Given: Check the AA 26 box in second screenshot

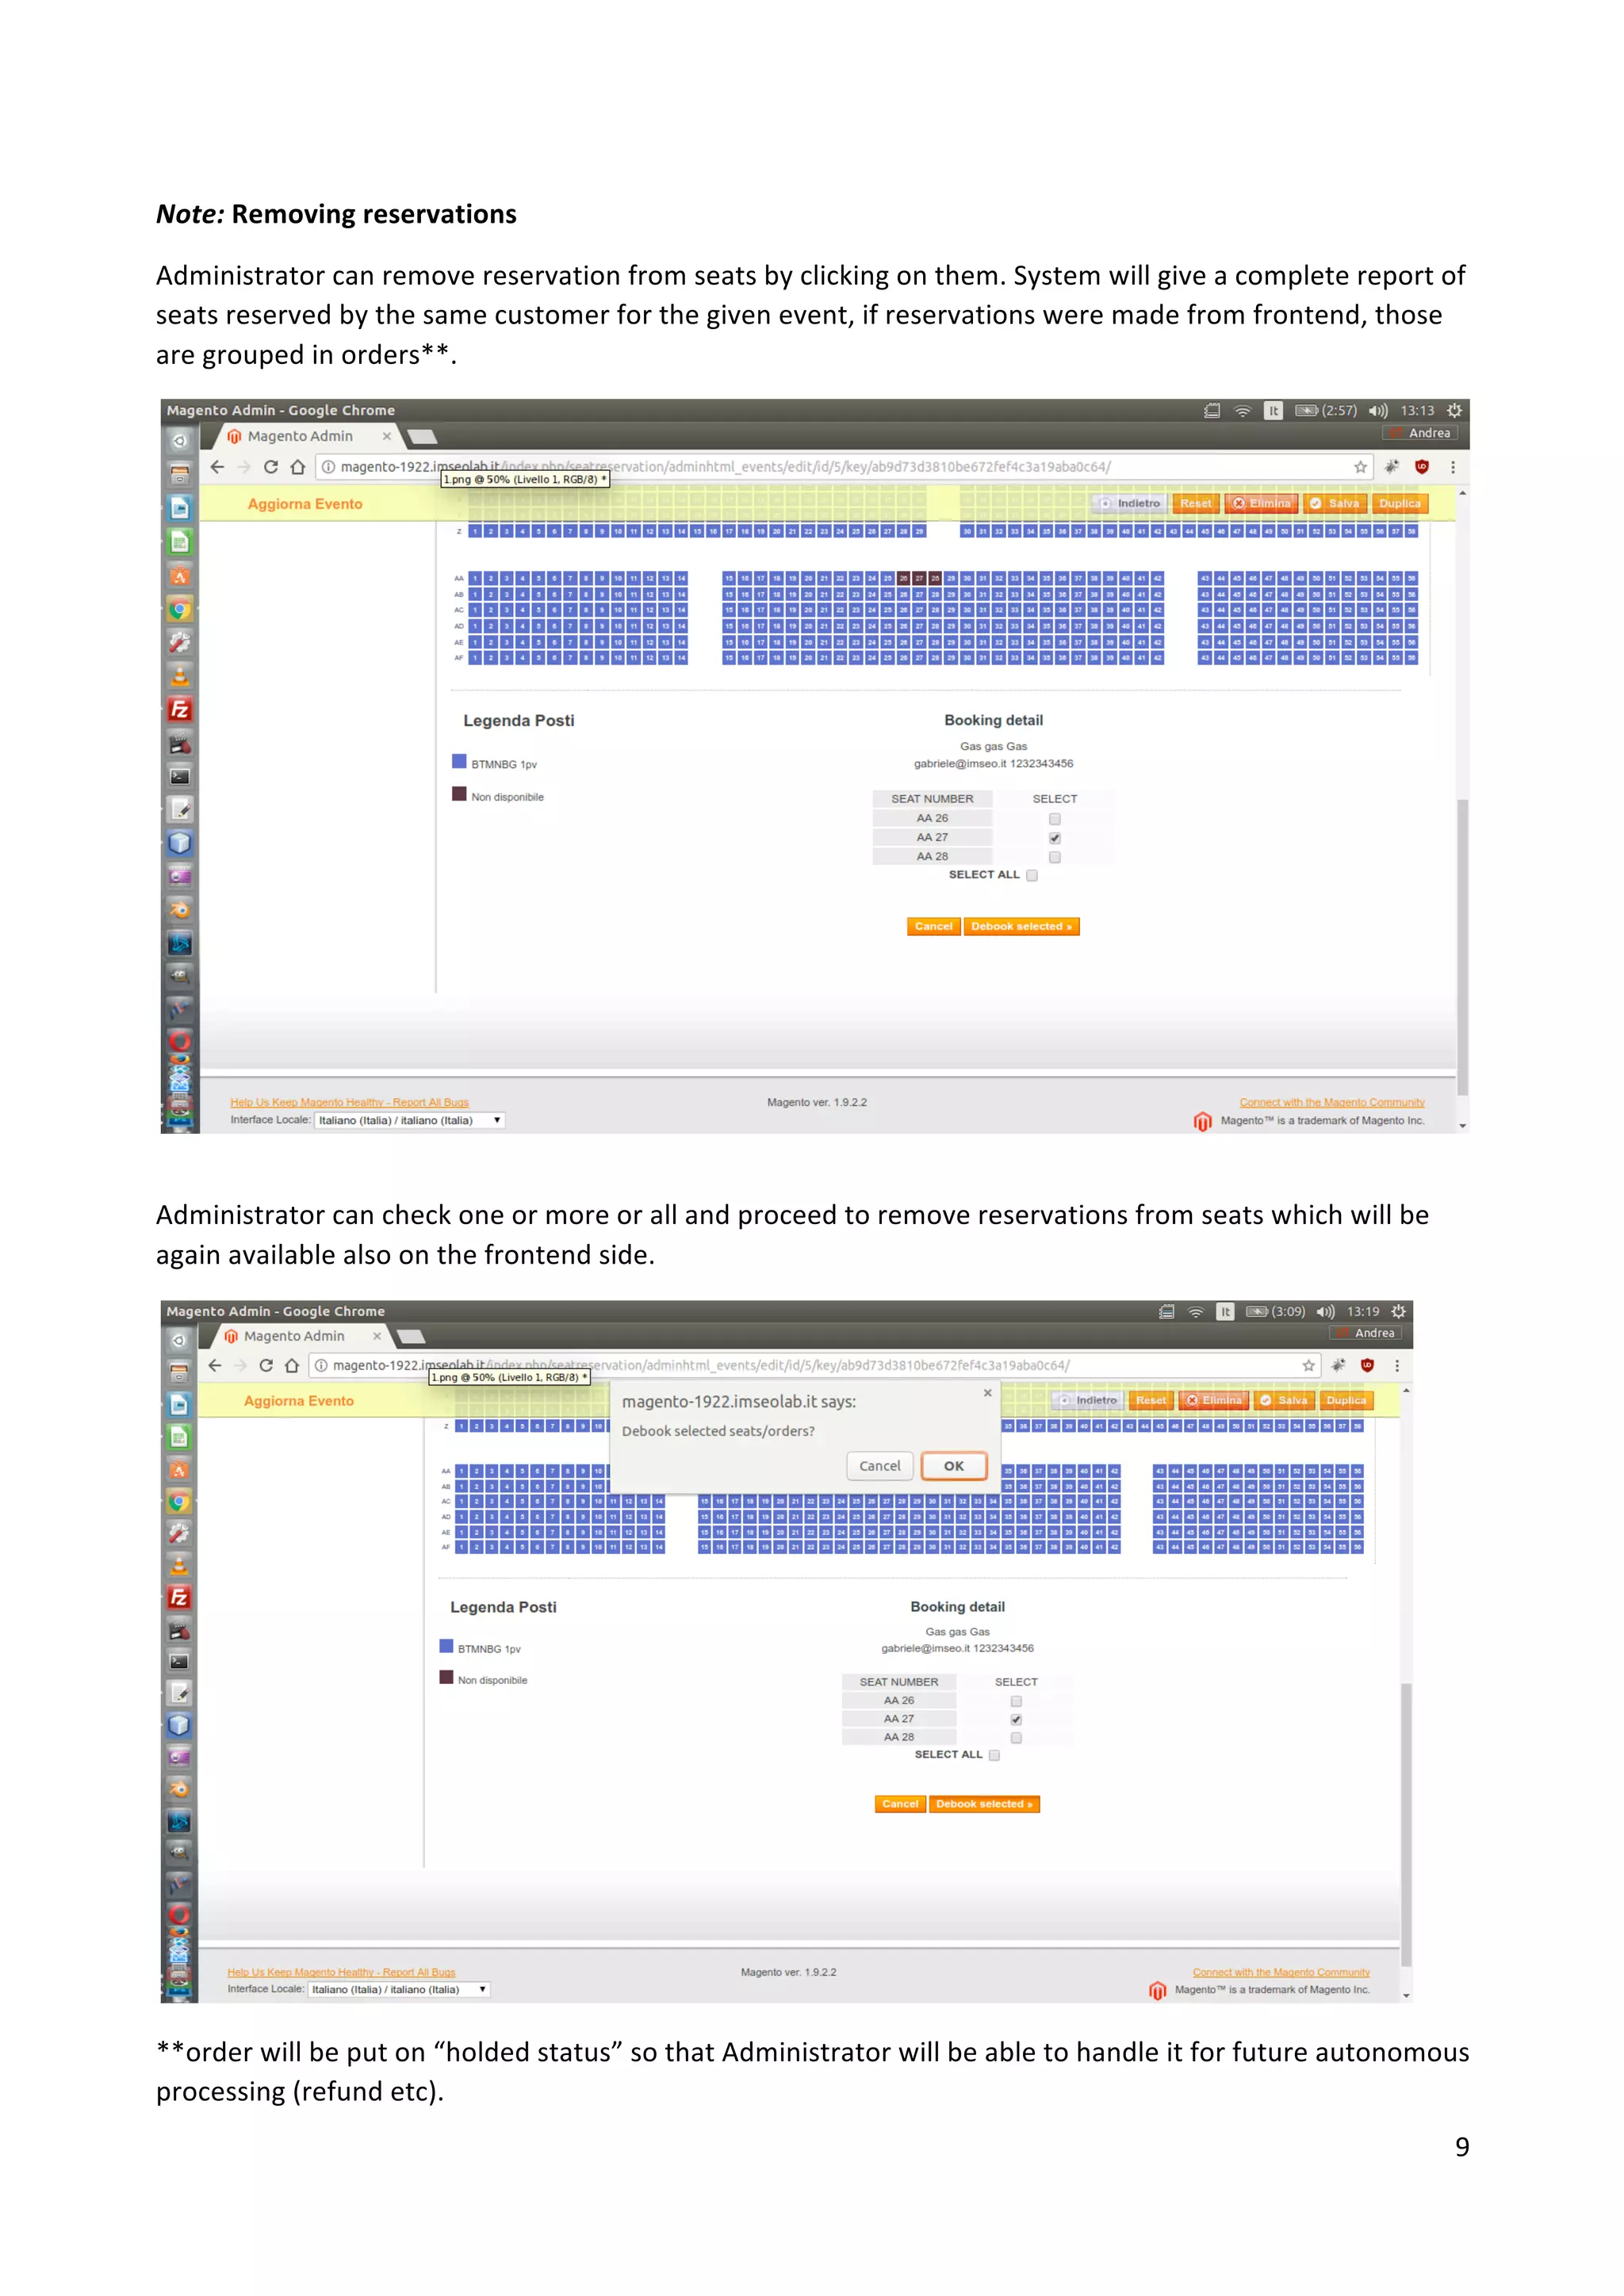Looking at the screenshot, I should pos(1016,1701).
